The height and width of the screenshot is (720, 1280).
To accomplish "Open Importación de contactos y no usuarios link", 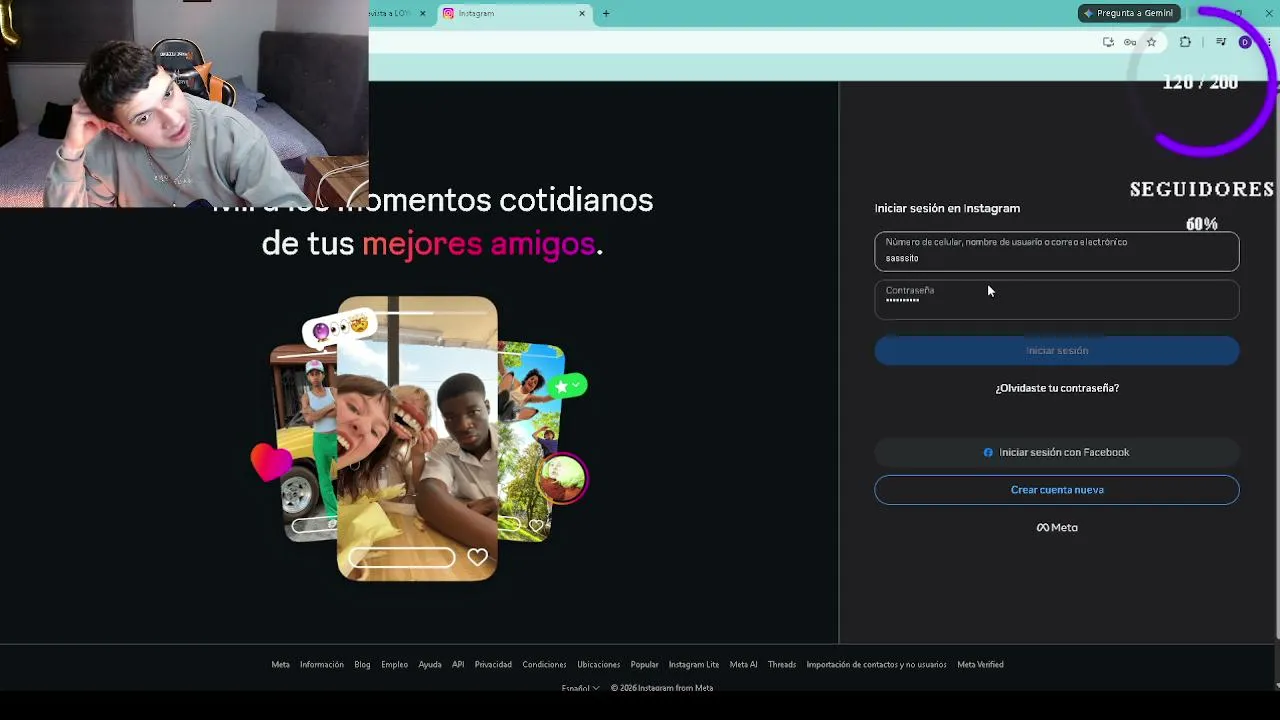I will [877, 664].
